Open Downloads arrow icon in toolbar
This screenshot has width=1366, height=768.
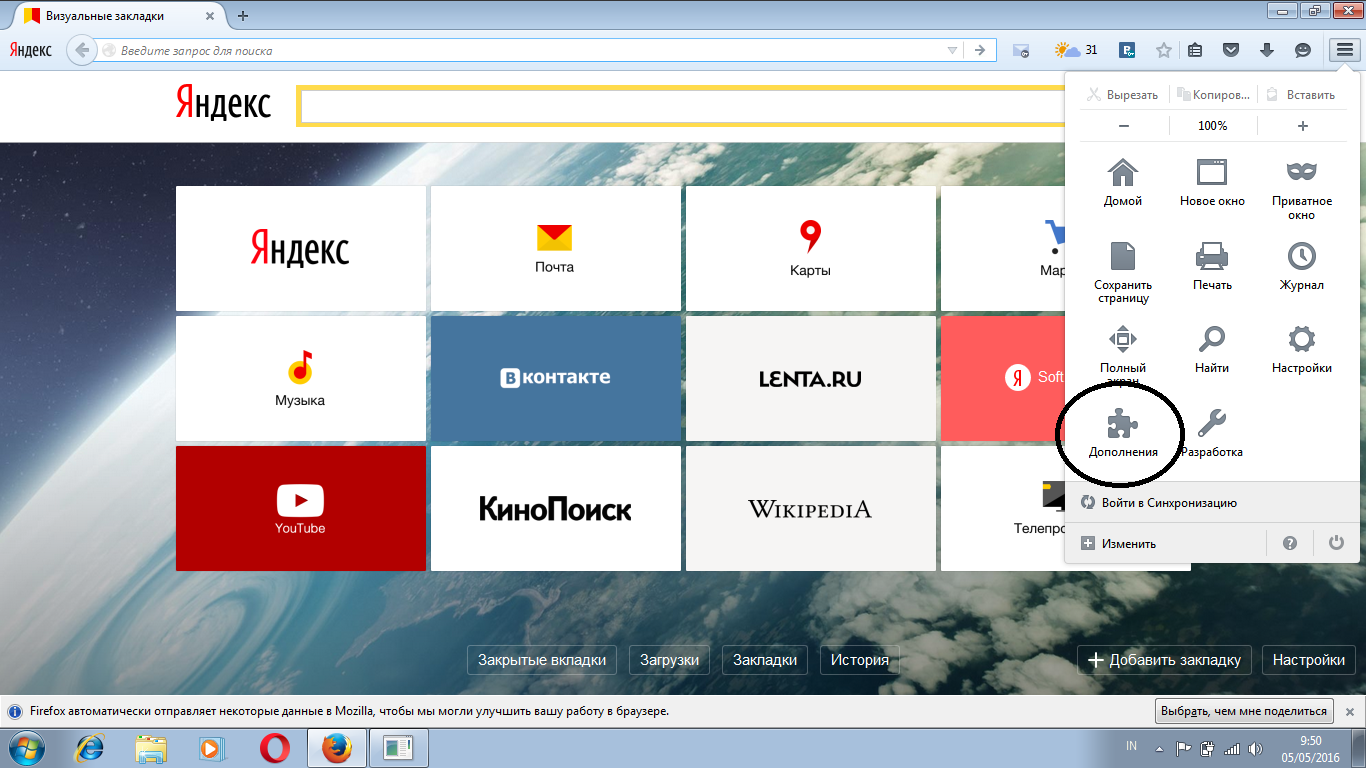click(x=1267, y=50)
